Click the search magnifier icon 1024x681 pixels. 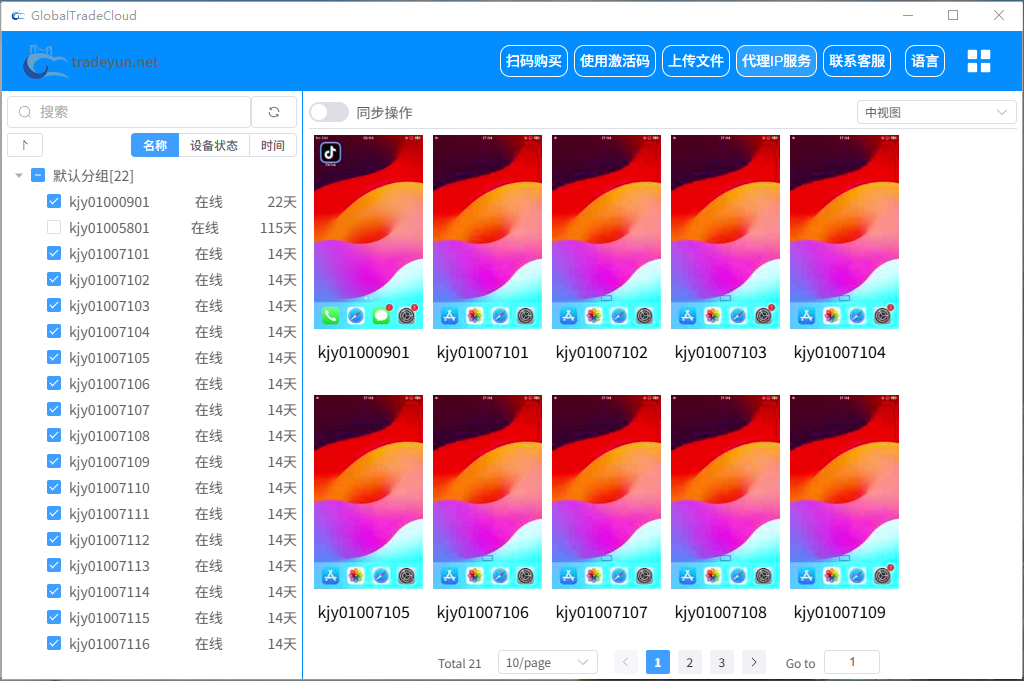click(28, 112)
